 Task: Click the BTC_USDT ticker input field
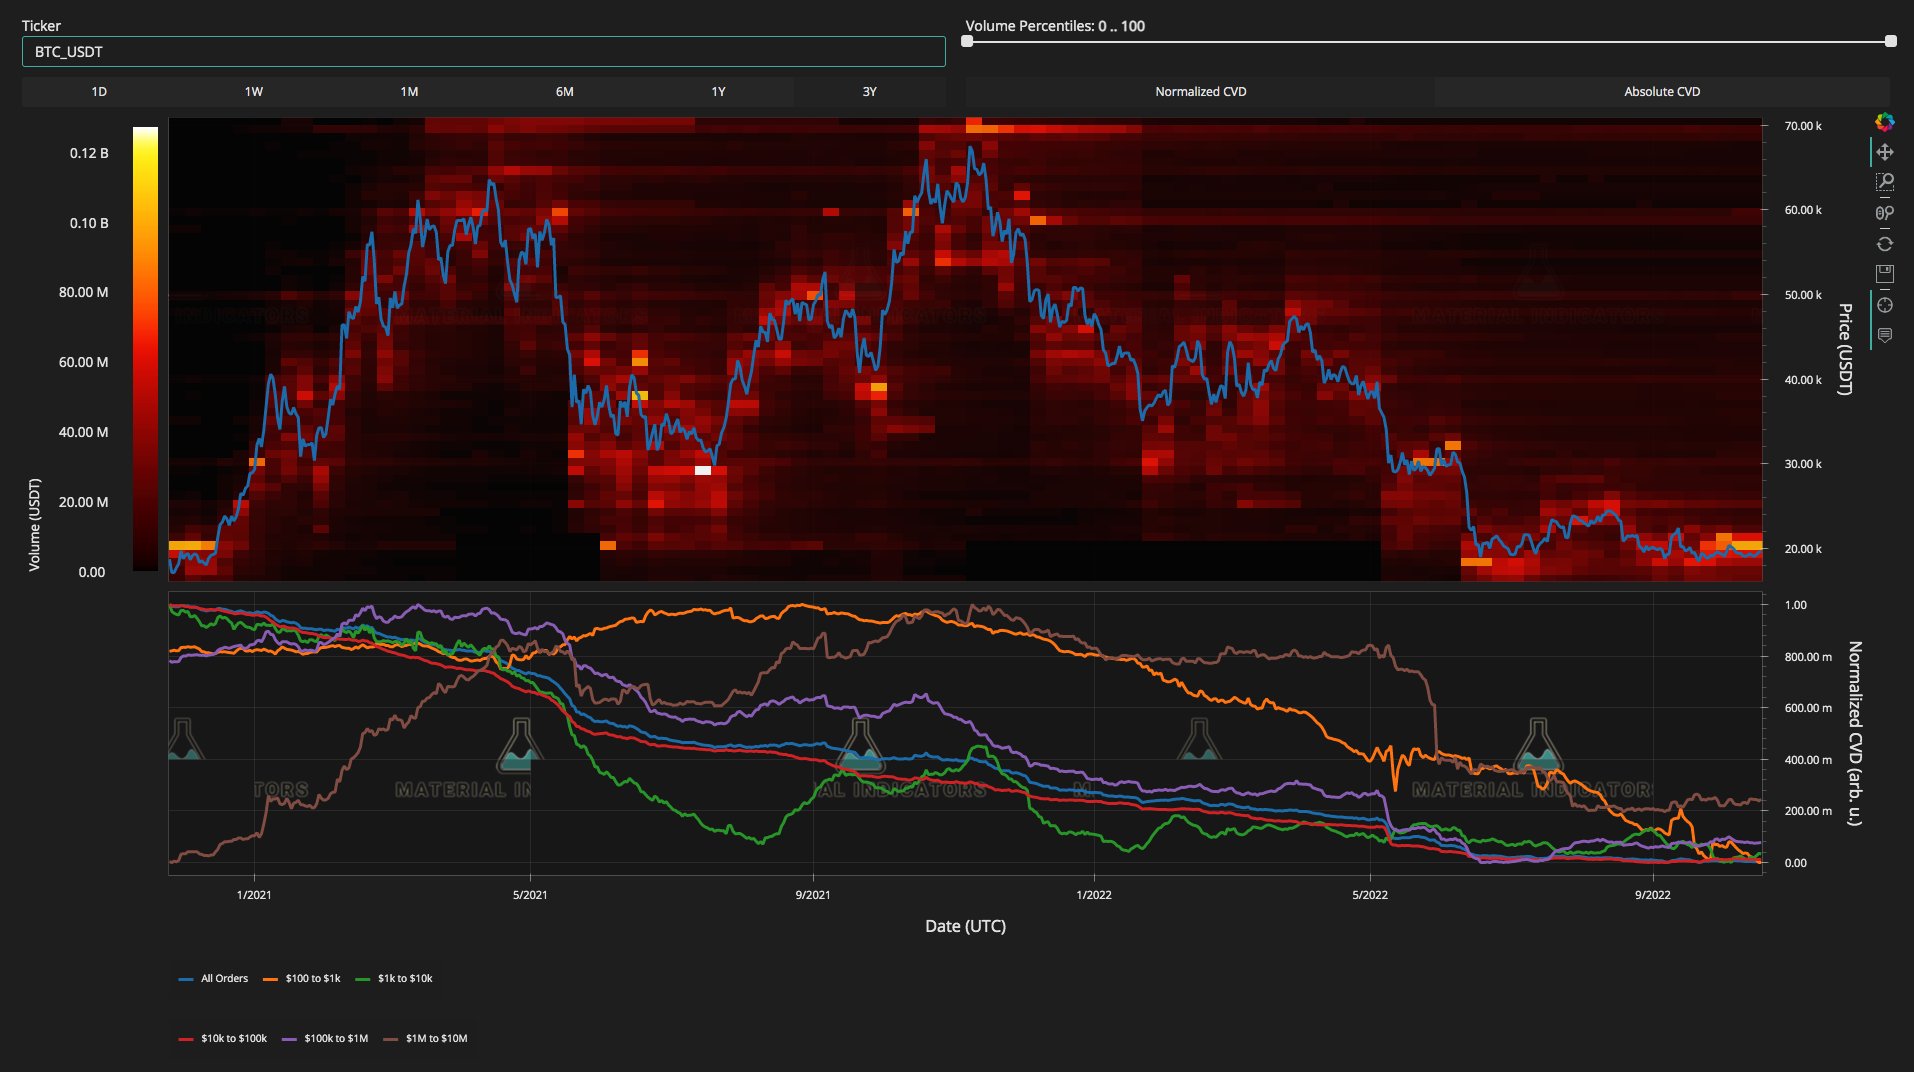[x=483, y=52]
